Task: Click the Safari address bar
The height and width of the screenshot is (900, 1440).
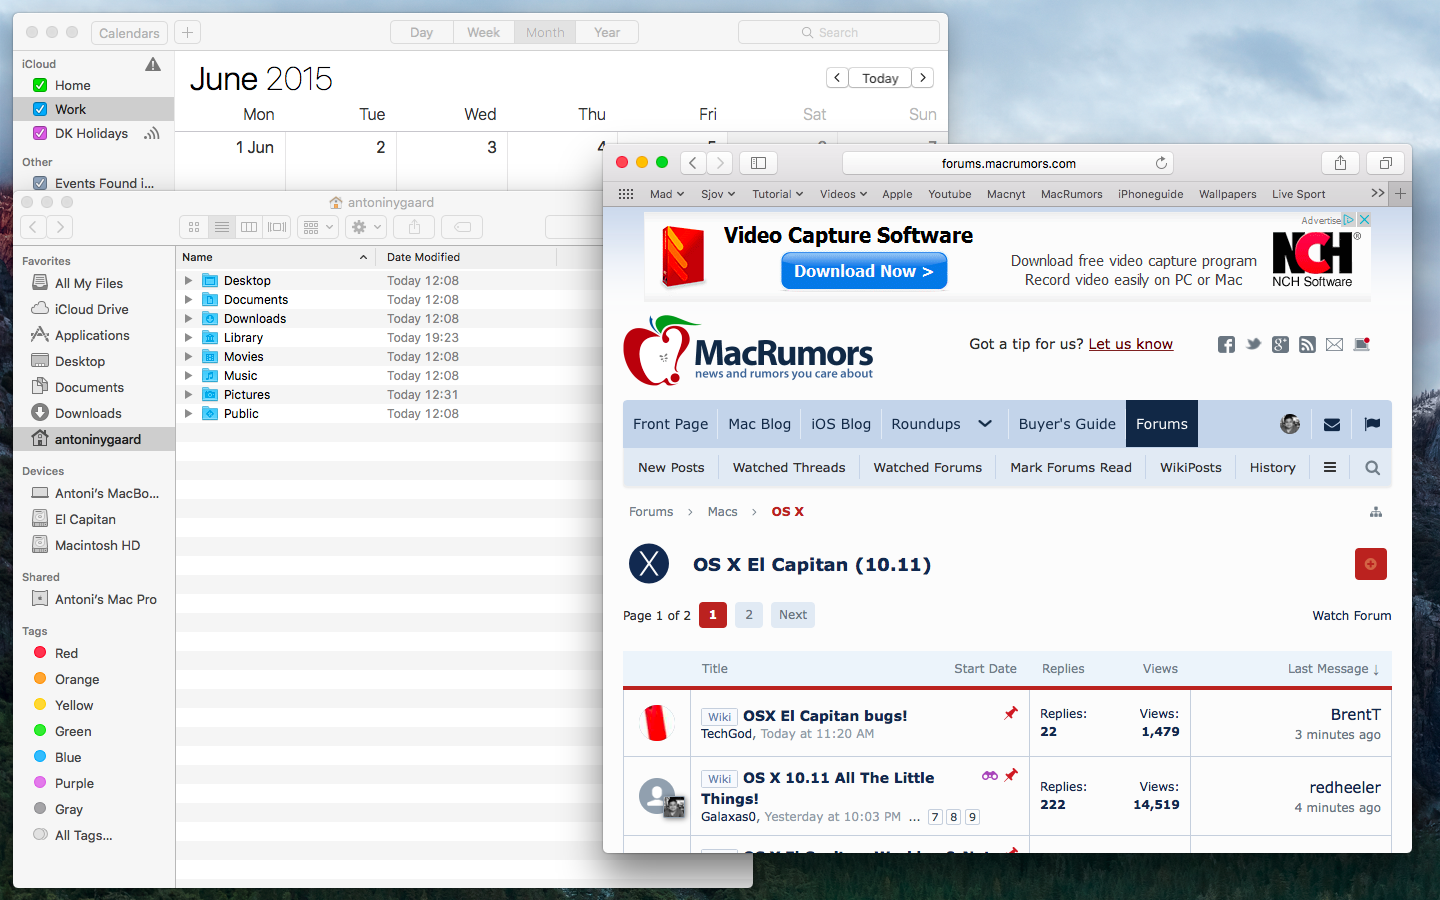Action: click(1008, 163)
